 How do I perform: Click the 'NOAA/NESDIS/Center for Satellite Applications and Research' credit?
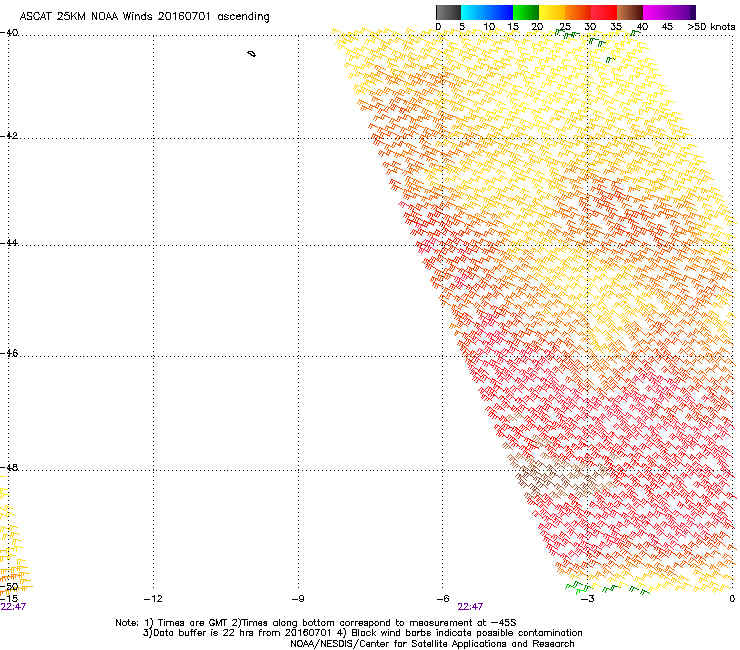point(432,644)
